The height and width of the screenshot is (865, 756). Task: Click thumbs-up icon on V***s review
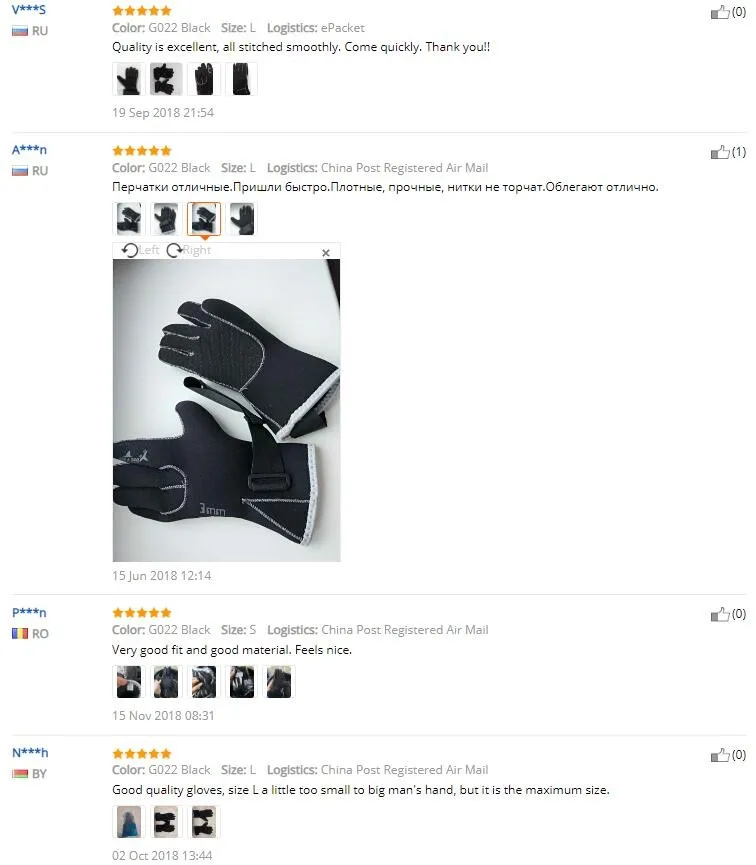tap(720, 12)
